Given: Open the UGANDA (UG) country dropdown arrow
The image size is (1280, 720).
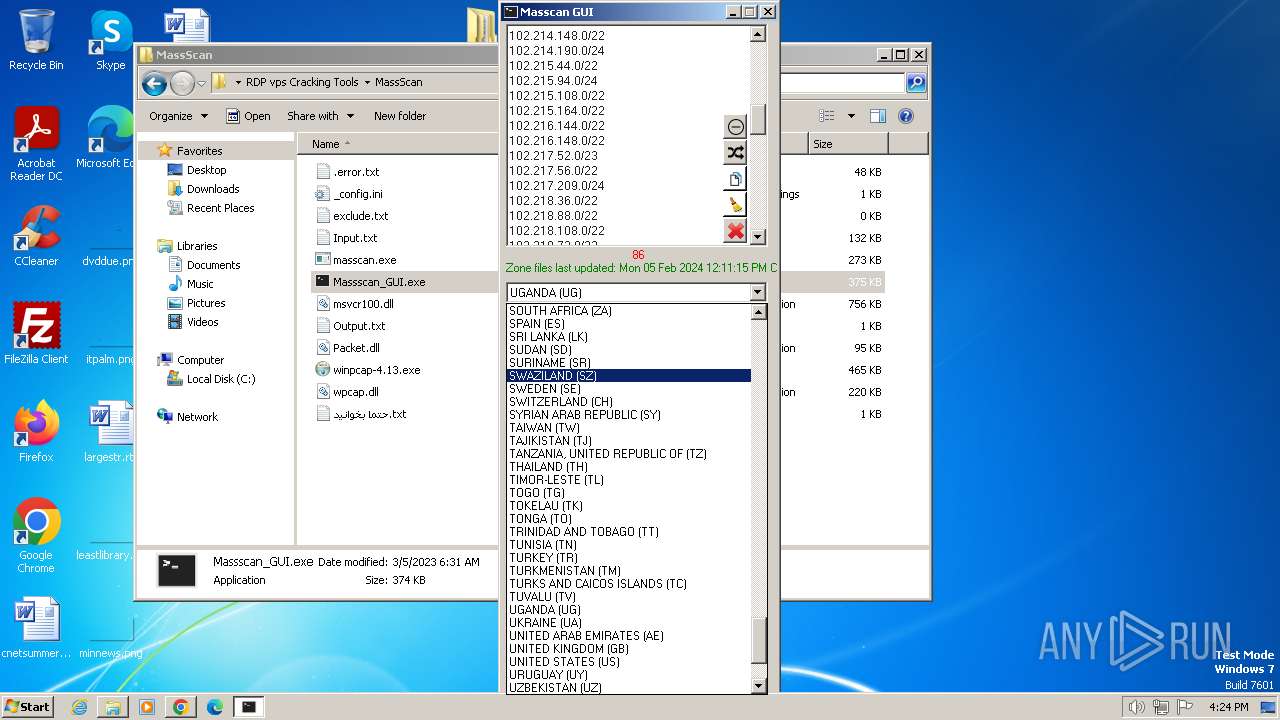Looking at the screenshot, I should [x=757, y=293].
